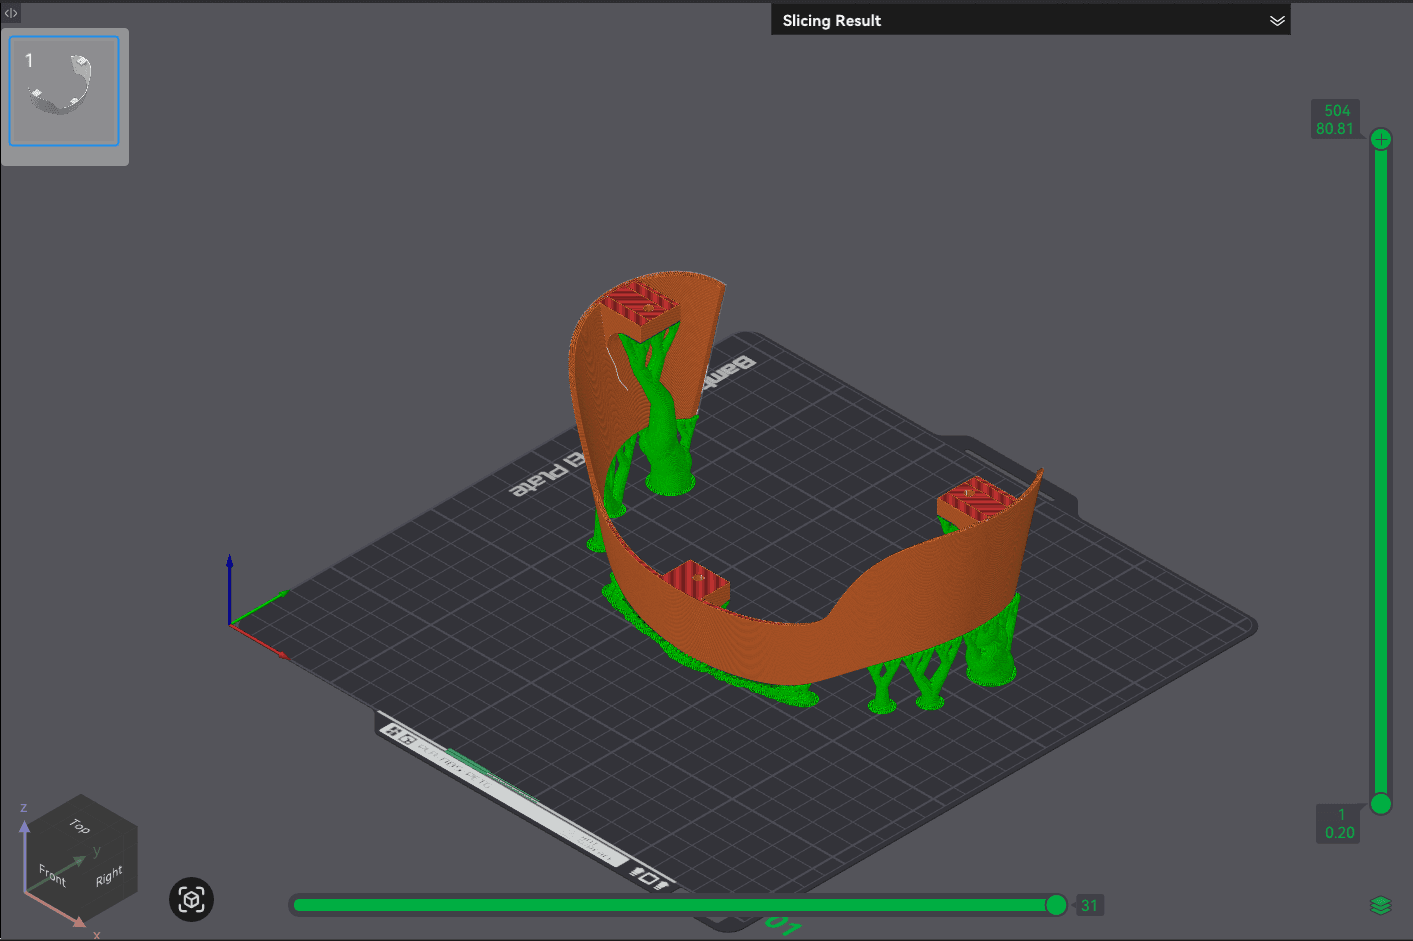Click the Right face of the navigation cube
The height and width of the screenshot is (941, 1413).
coord(108,873)
